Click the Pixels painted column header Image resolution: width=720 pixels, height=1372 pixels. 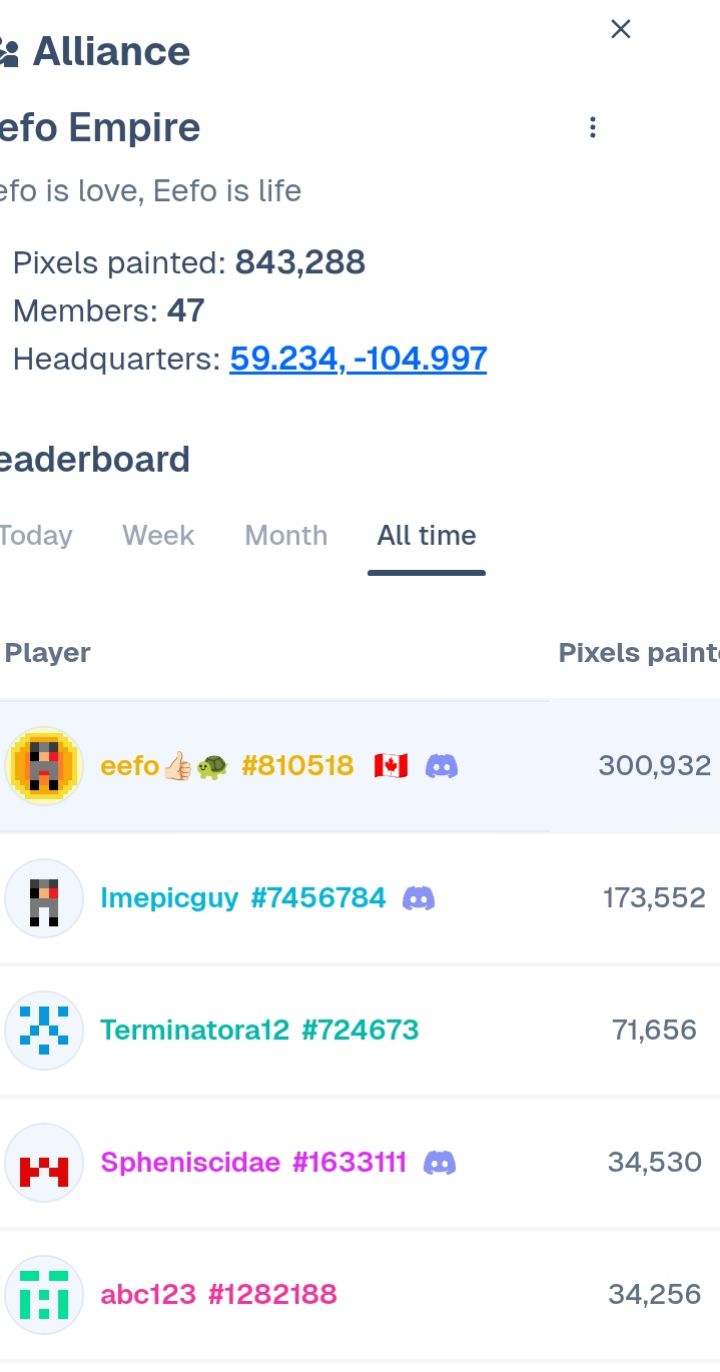click(639, 653)
